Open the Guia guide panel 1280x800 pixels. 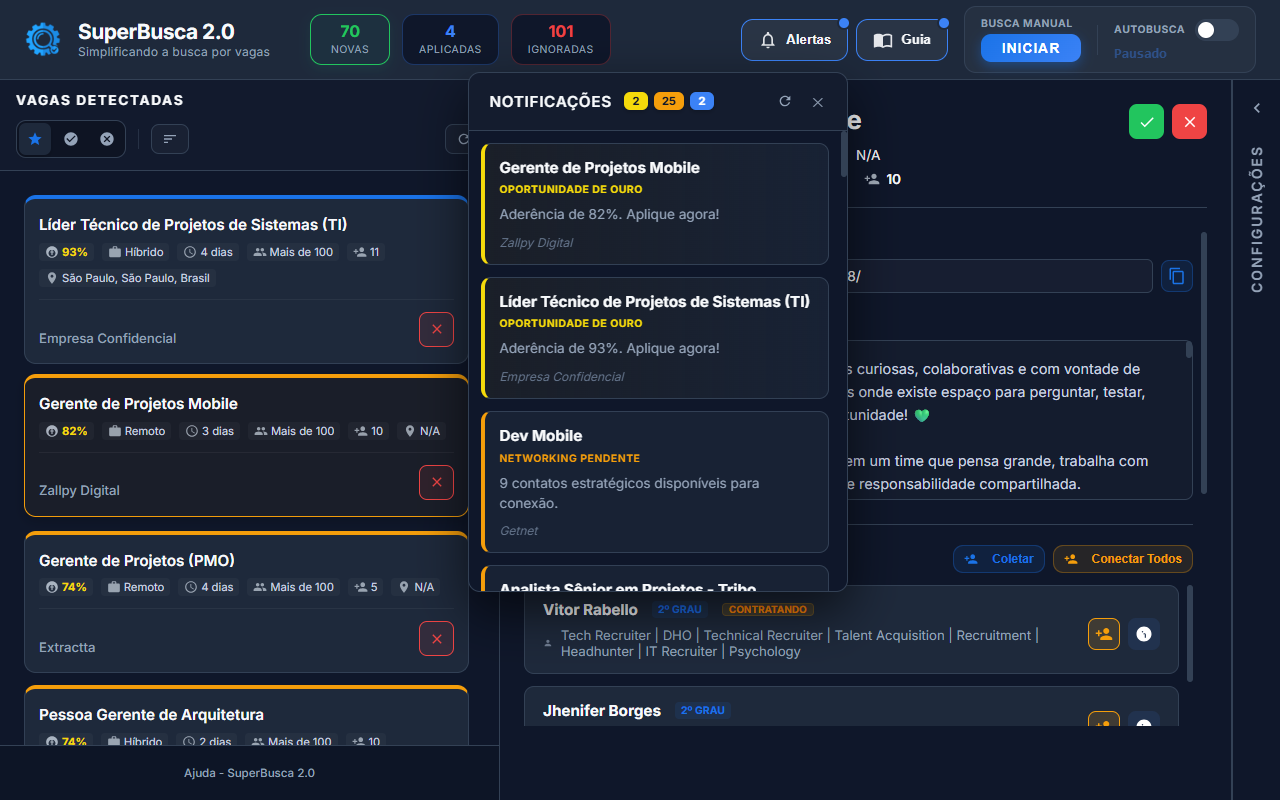pyautogui.click(x=901, y=40)
